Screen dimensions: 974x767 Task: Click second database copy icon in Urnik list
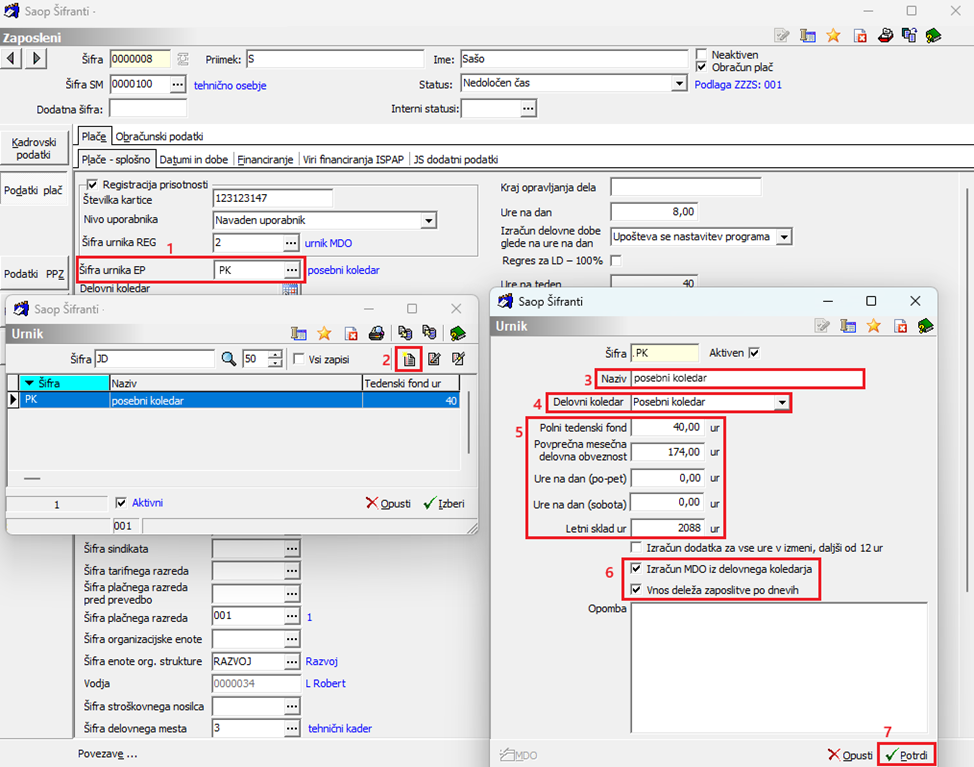click(x=429, y=334)
